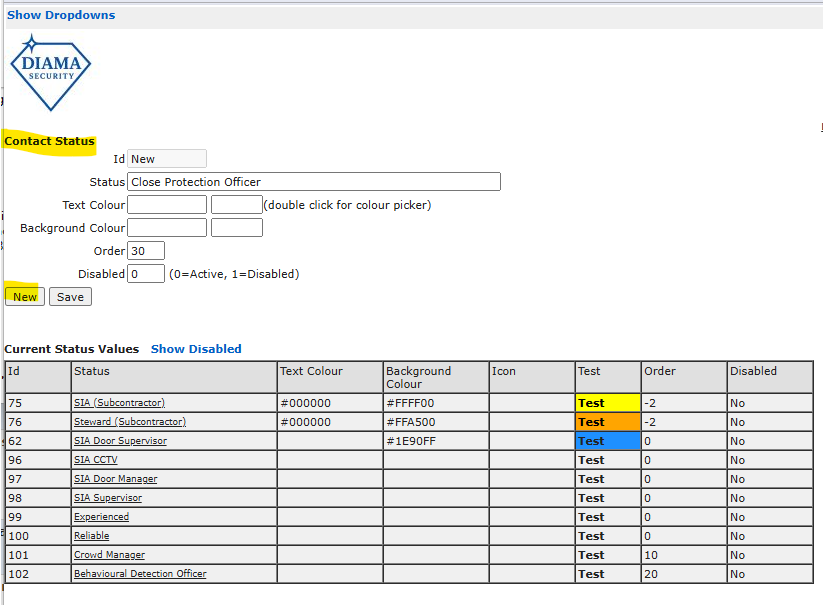Click the first Text Colour input box
823x605 pixels.
[x=167, y=205]
